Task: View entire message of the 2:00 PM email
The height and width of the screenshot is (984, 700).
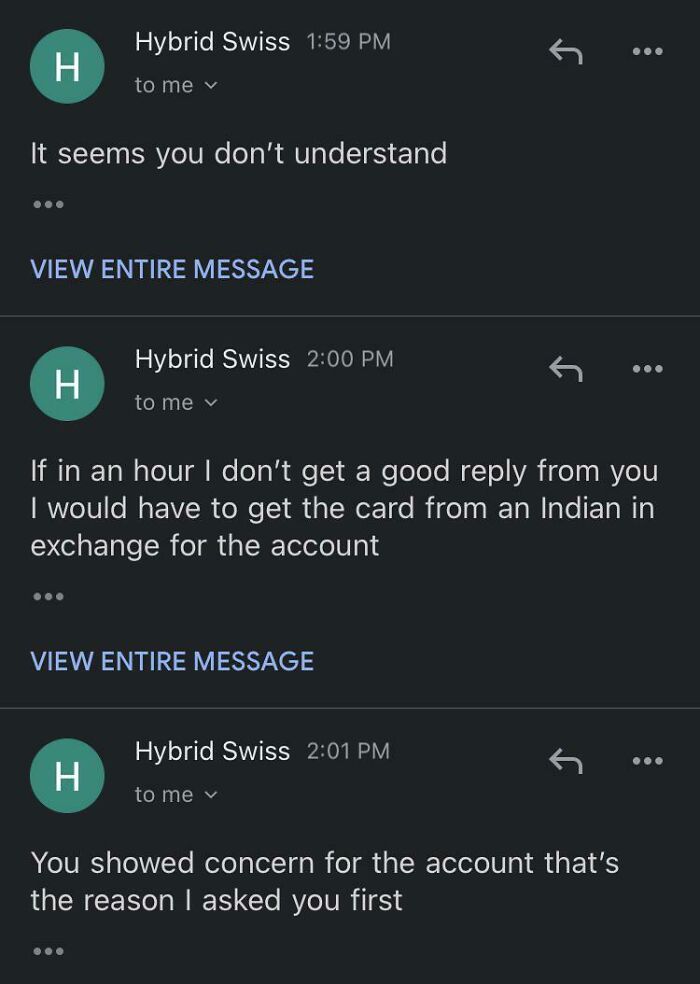Action: [x=172, y=661]
